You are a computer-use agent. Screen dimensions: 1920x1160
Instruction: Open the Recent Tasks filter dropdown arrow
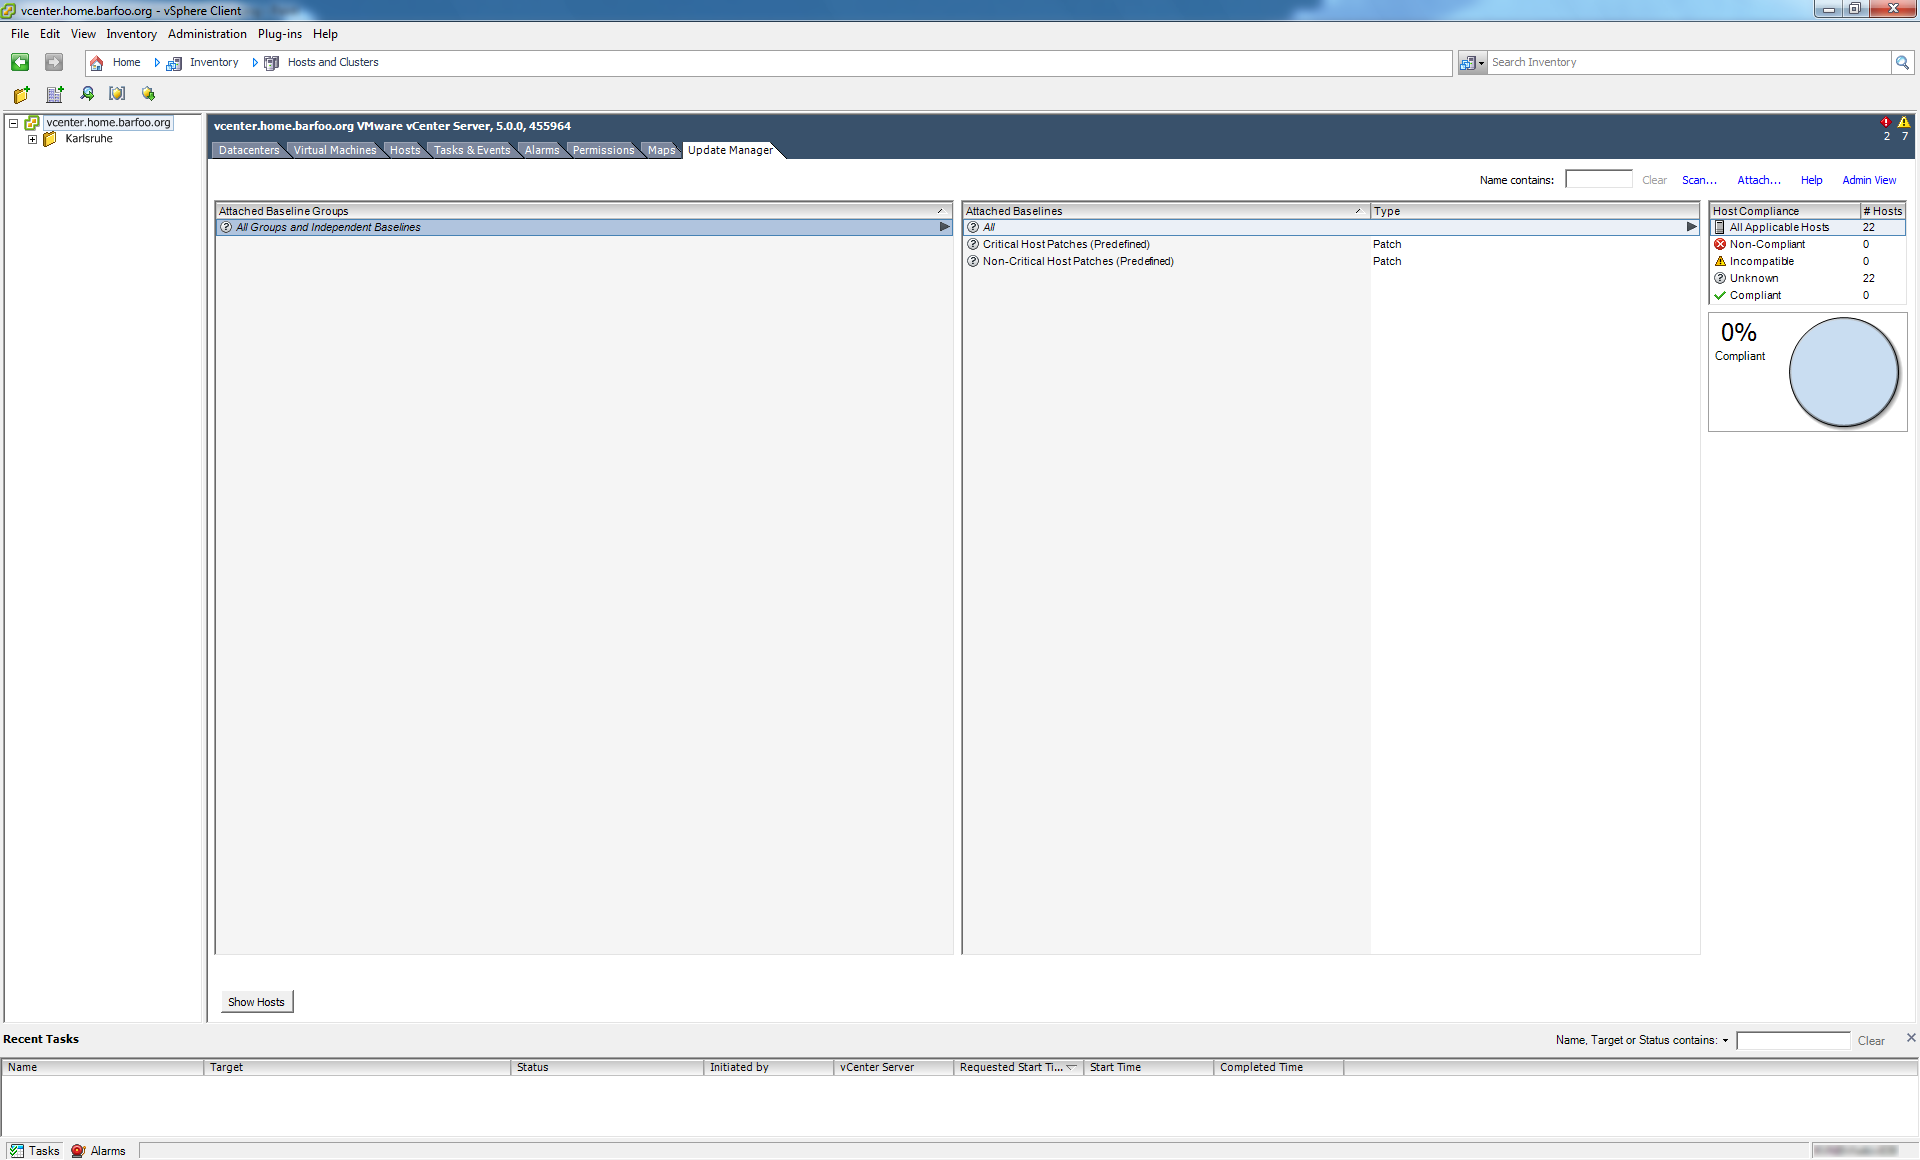(x=1725, y=1041)
